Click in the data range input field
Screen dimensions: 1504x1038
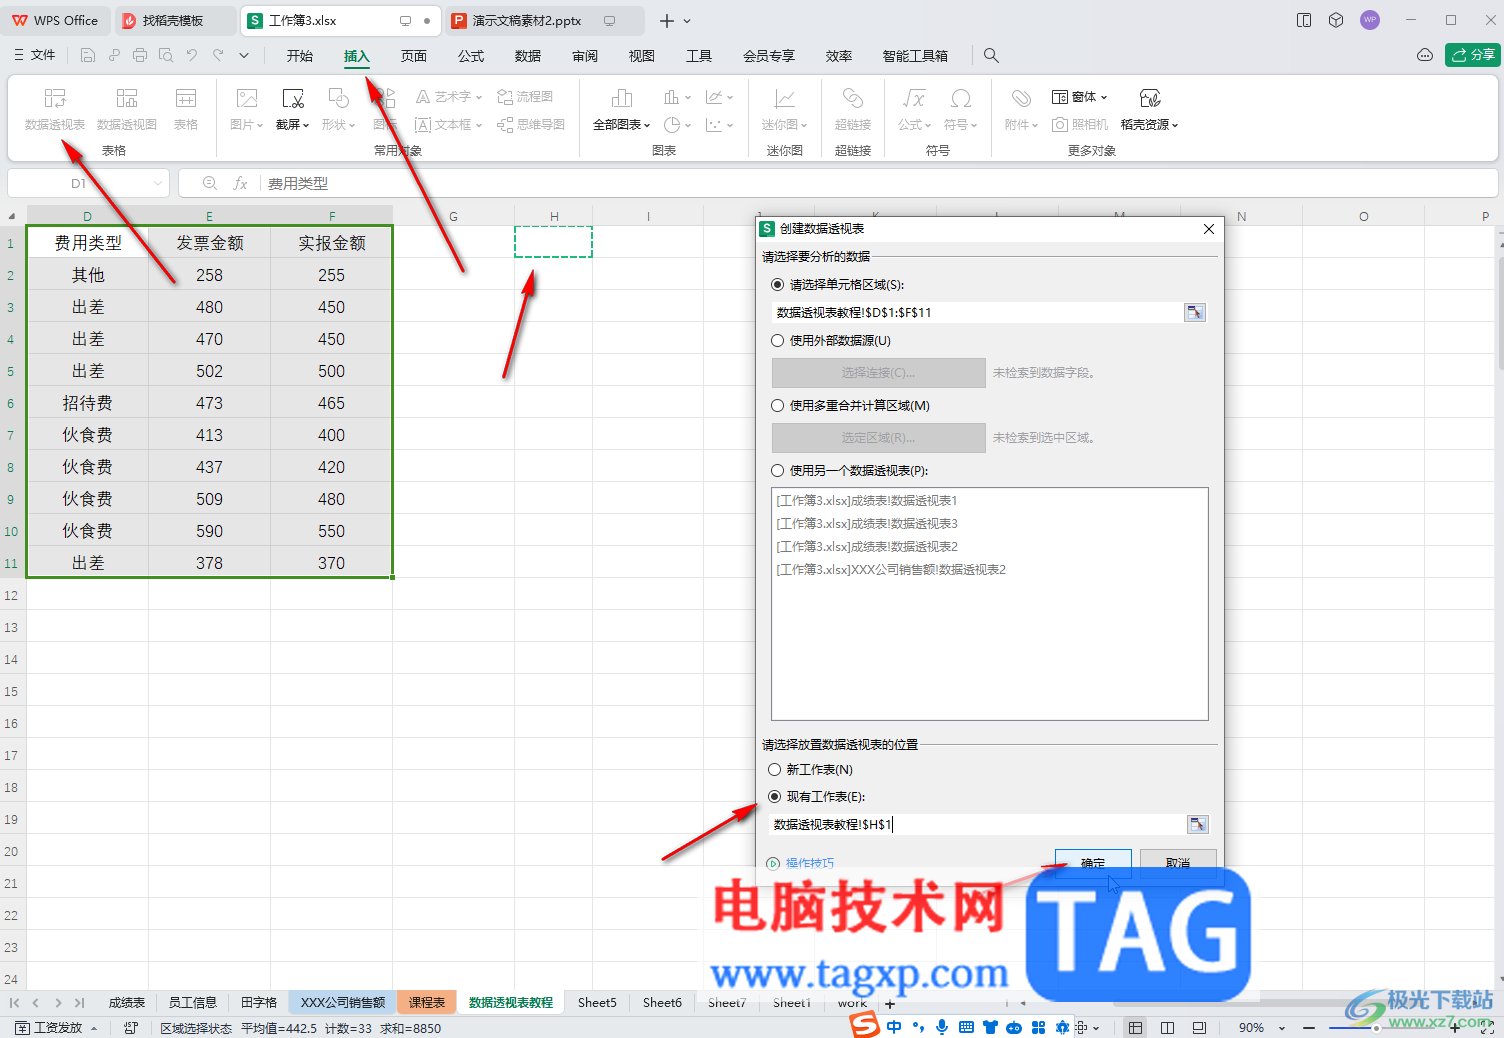coord(977,313)
